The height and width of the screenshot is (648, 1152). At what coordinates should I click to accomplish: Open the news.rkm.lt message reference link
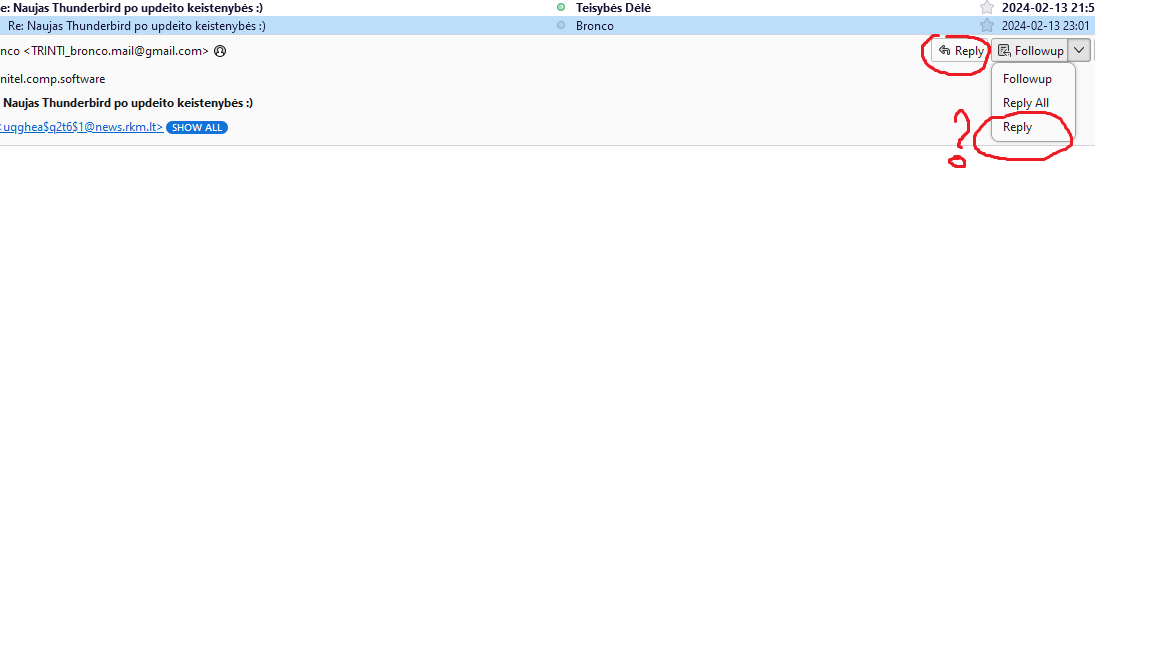(x=82, y=127)
